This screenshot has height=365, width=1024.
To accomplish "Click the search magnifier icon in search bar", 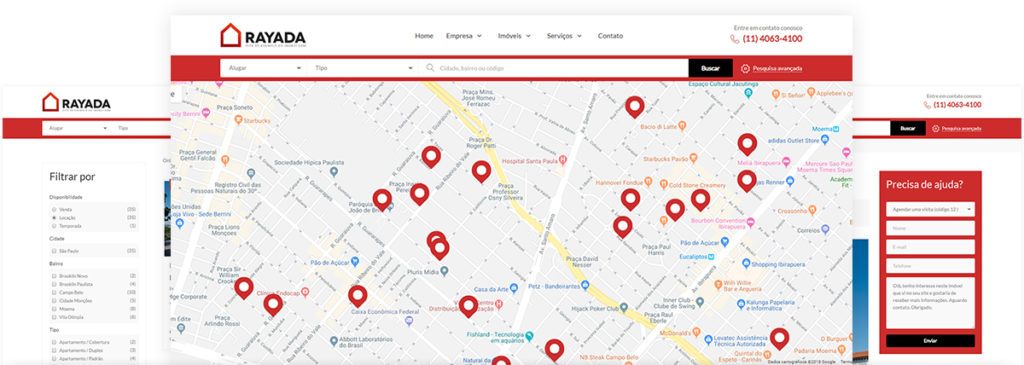I will point(430,68).
